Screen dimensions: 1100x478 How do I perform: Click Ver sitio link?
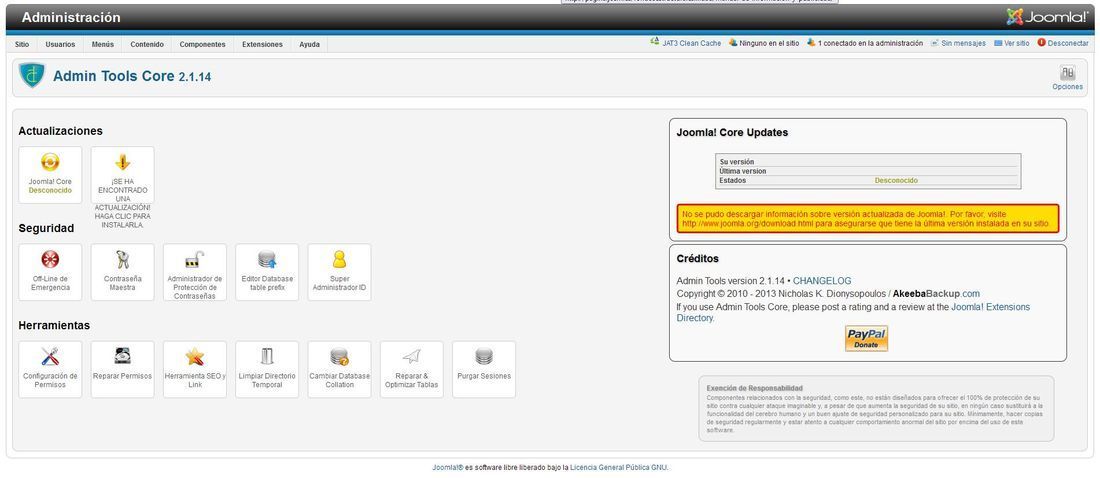(1011, 43)
